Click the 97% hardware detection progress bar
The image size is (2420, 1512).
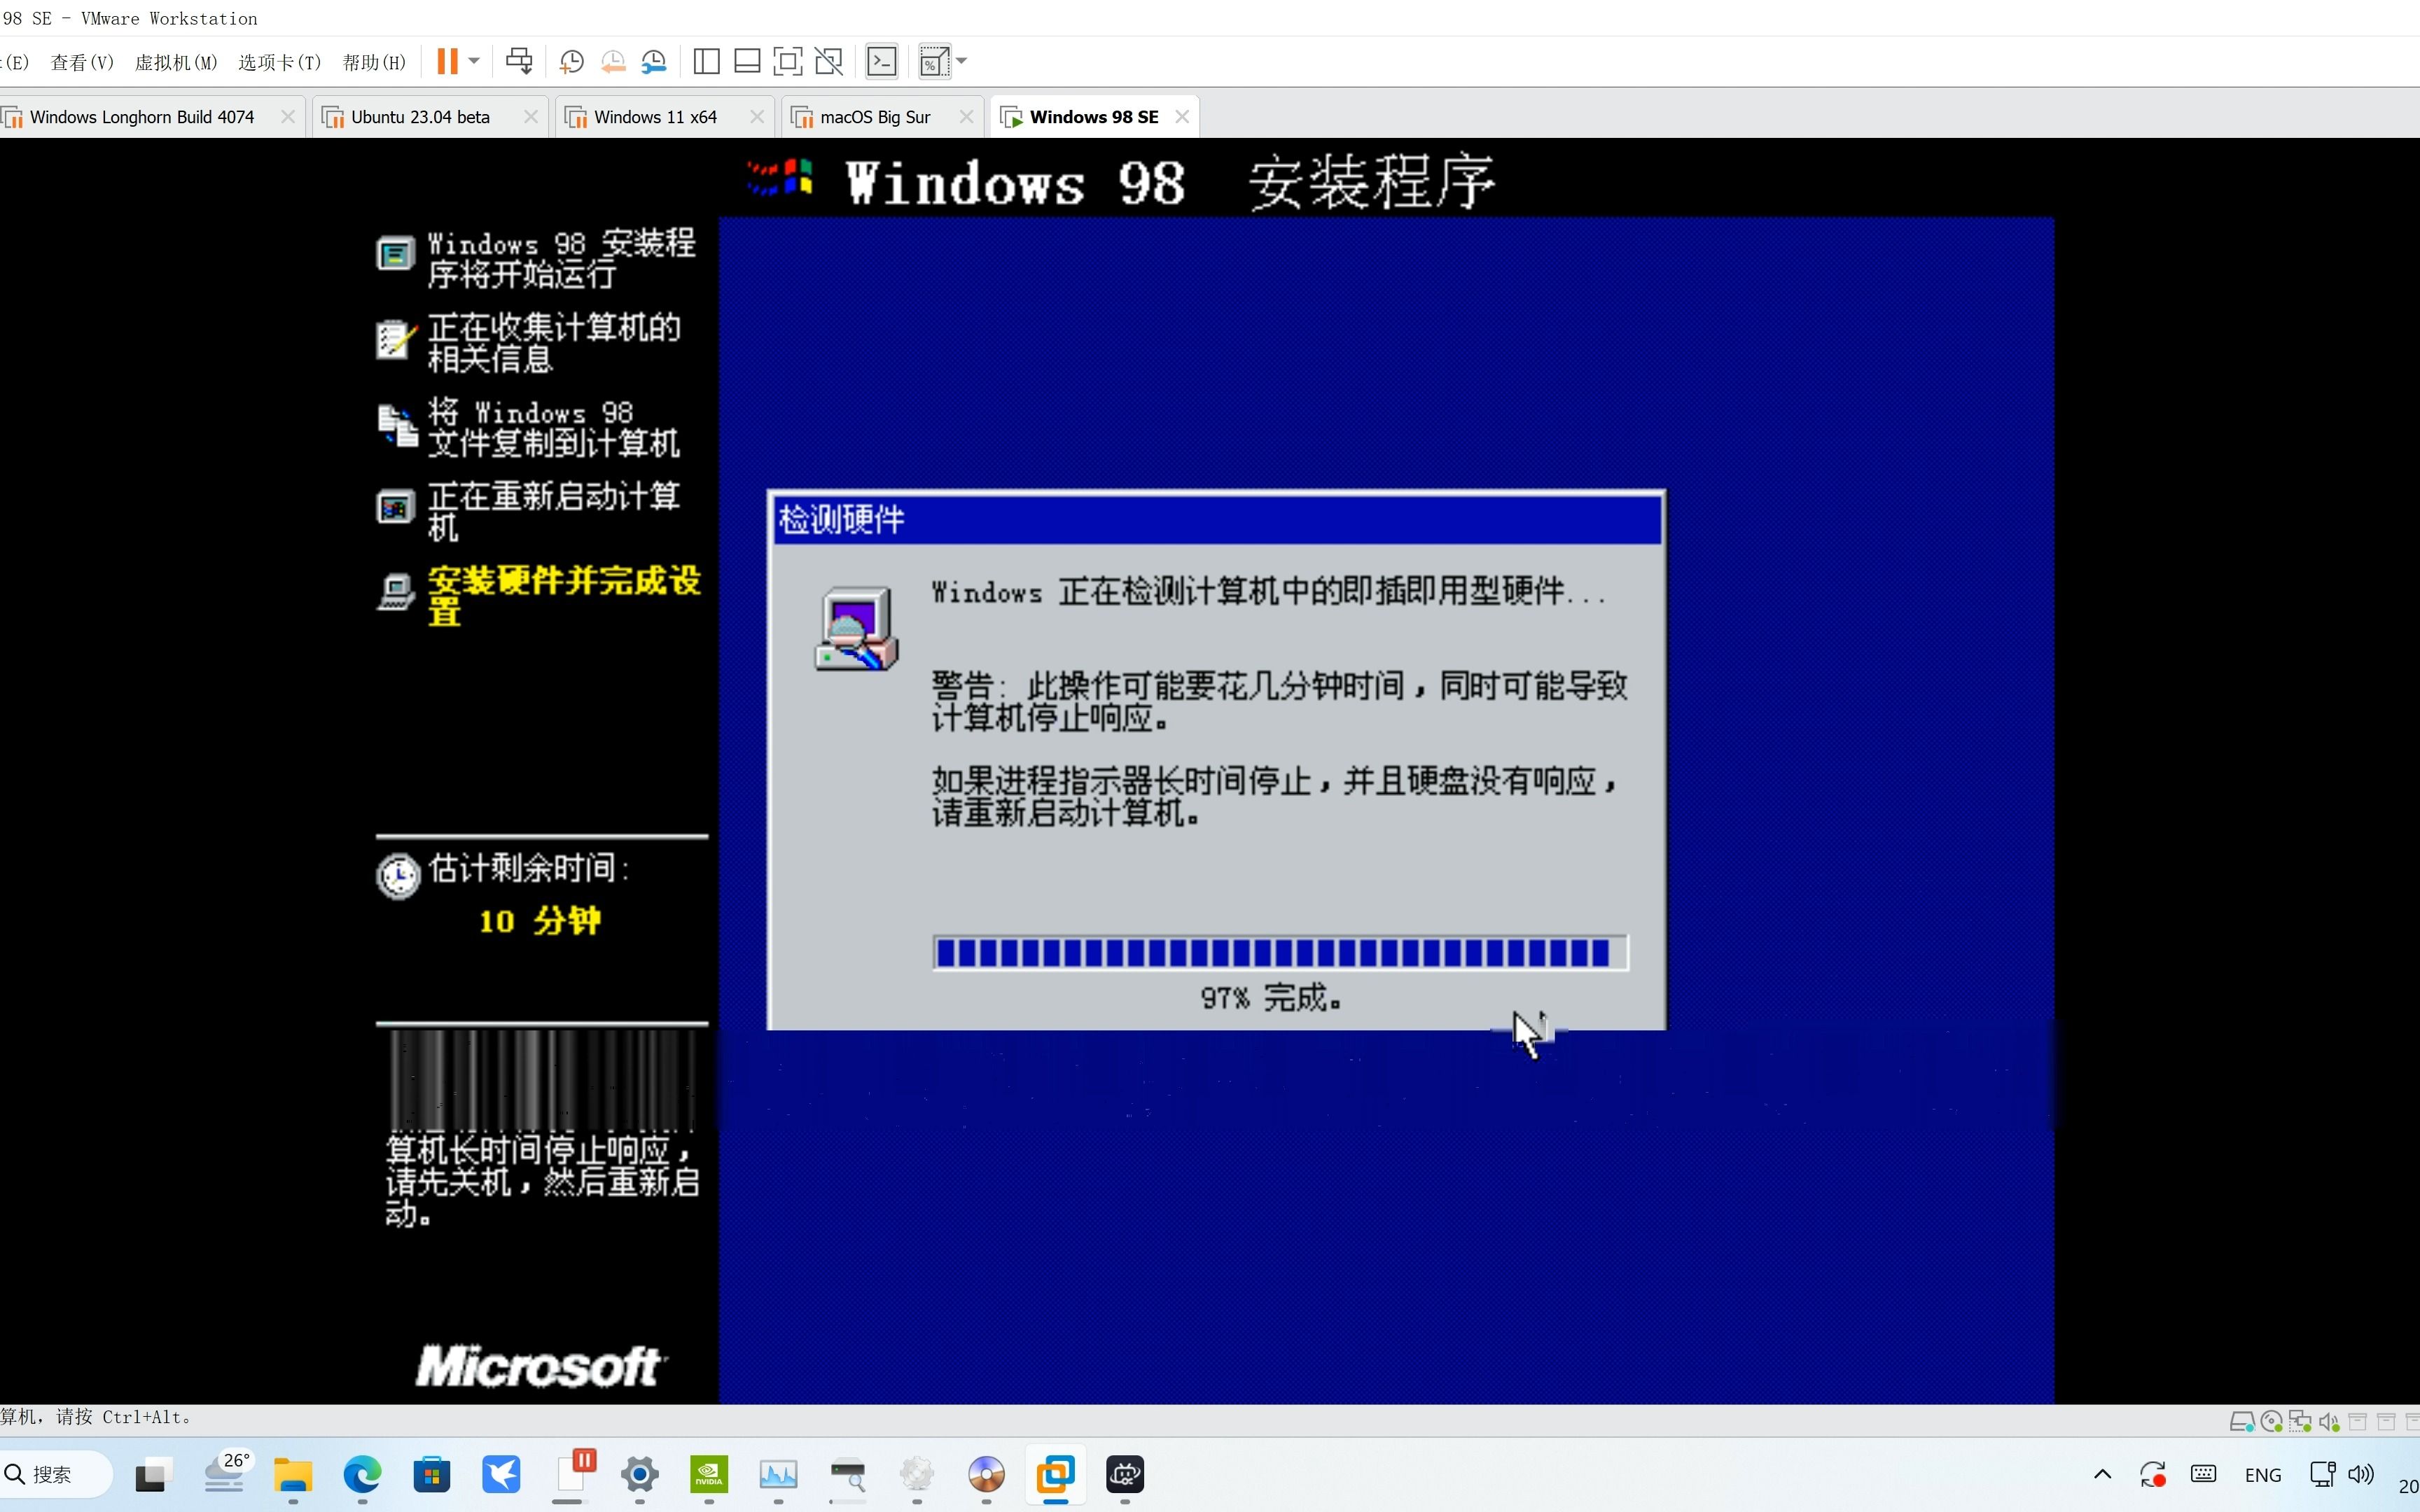1280,952
